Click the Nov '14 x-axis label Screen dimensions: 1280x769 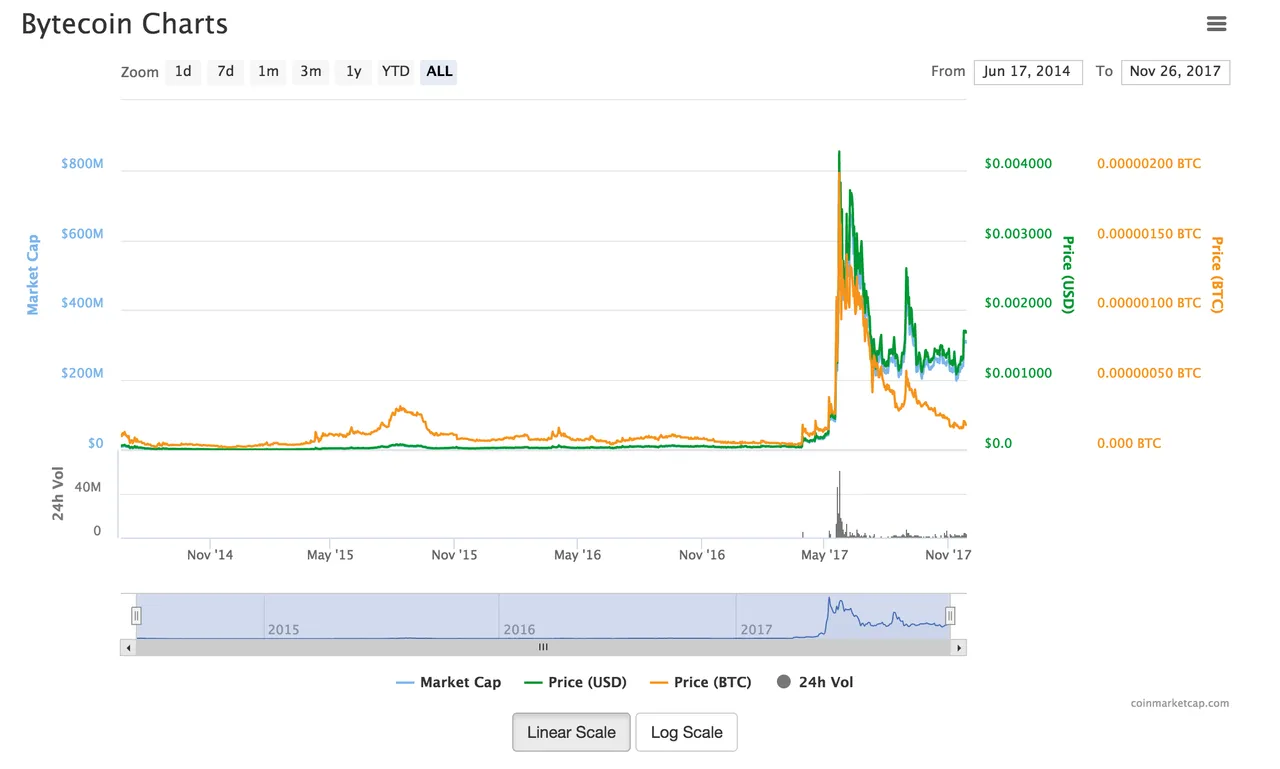coord(210,554)
